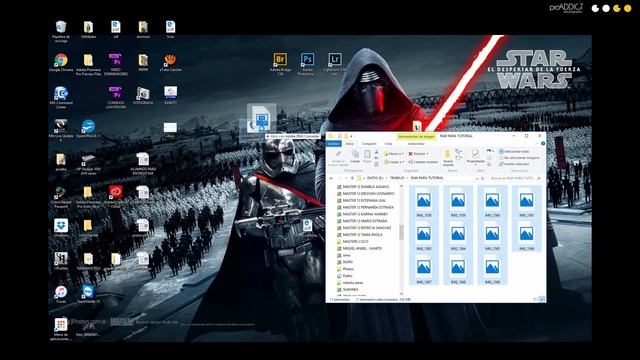The height and width of the screenshot is (360, 640).
Task: Switch to the Inicio ribbon tab
Action: 350,144
